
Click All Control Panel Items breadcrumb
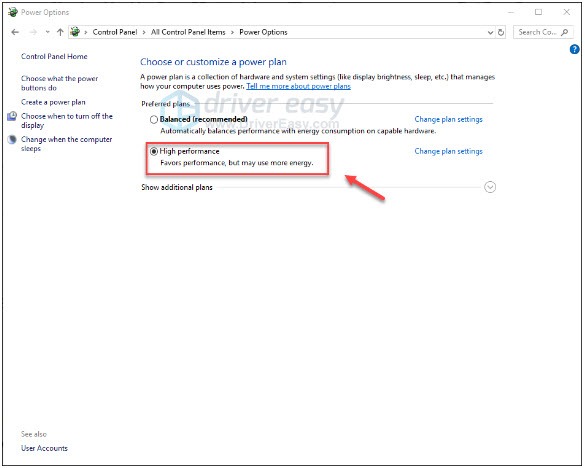click(188, 32)
